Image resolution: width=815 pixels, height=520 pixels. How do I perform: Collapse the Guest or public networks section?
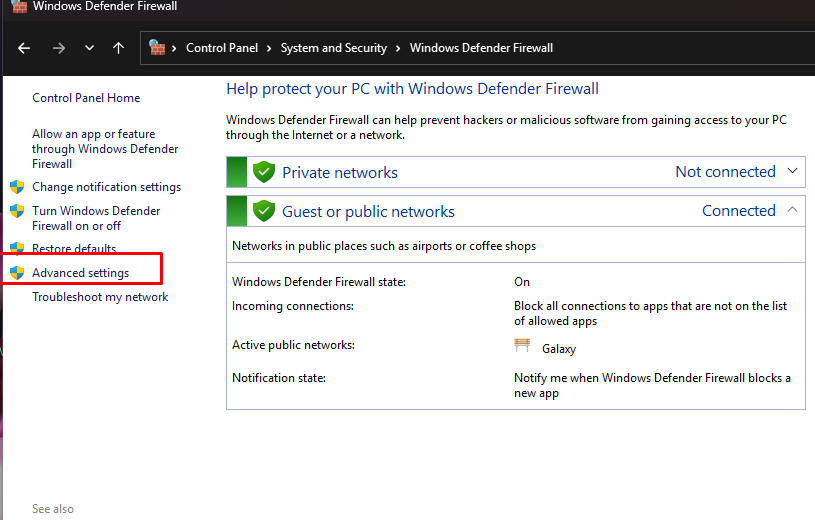793,210
